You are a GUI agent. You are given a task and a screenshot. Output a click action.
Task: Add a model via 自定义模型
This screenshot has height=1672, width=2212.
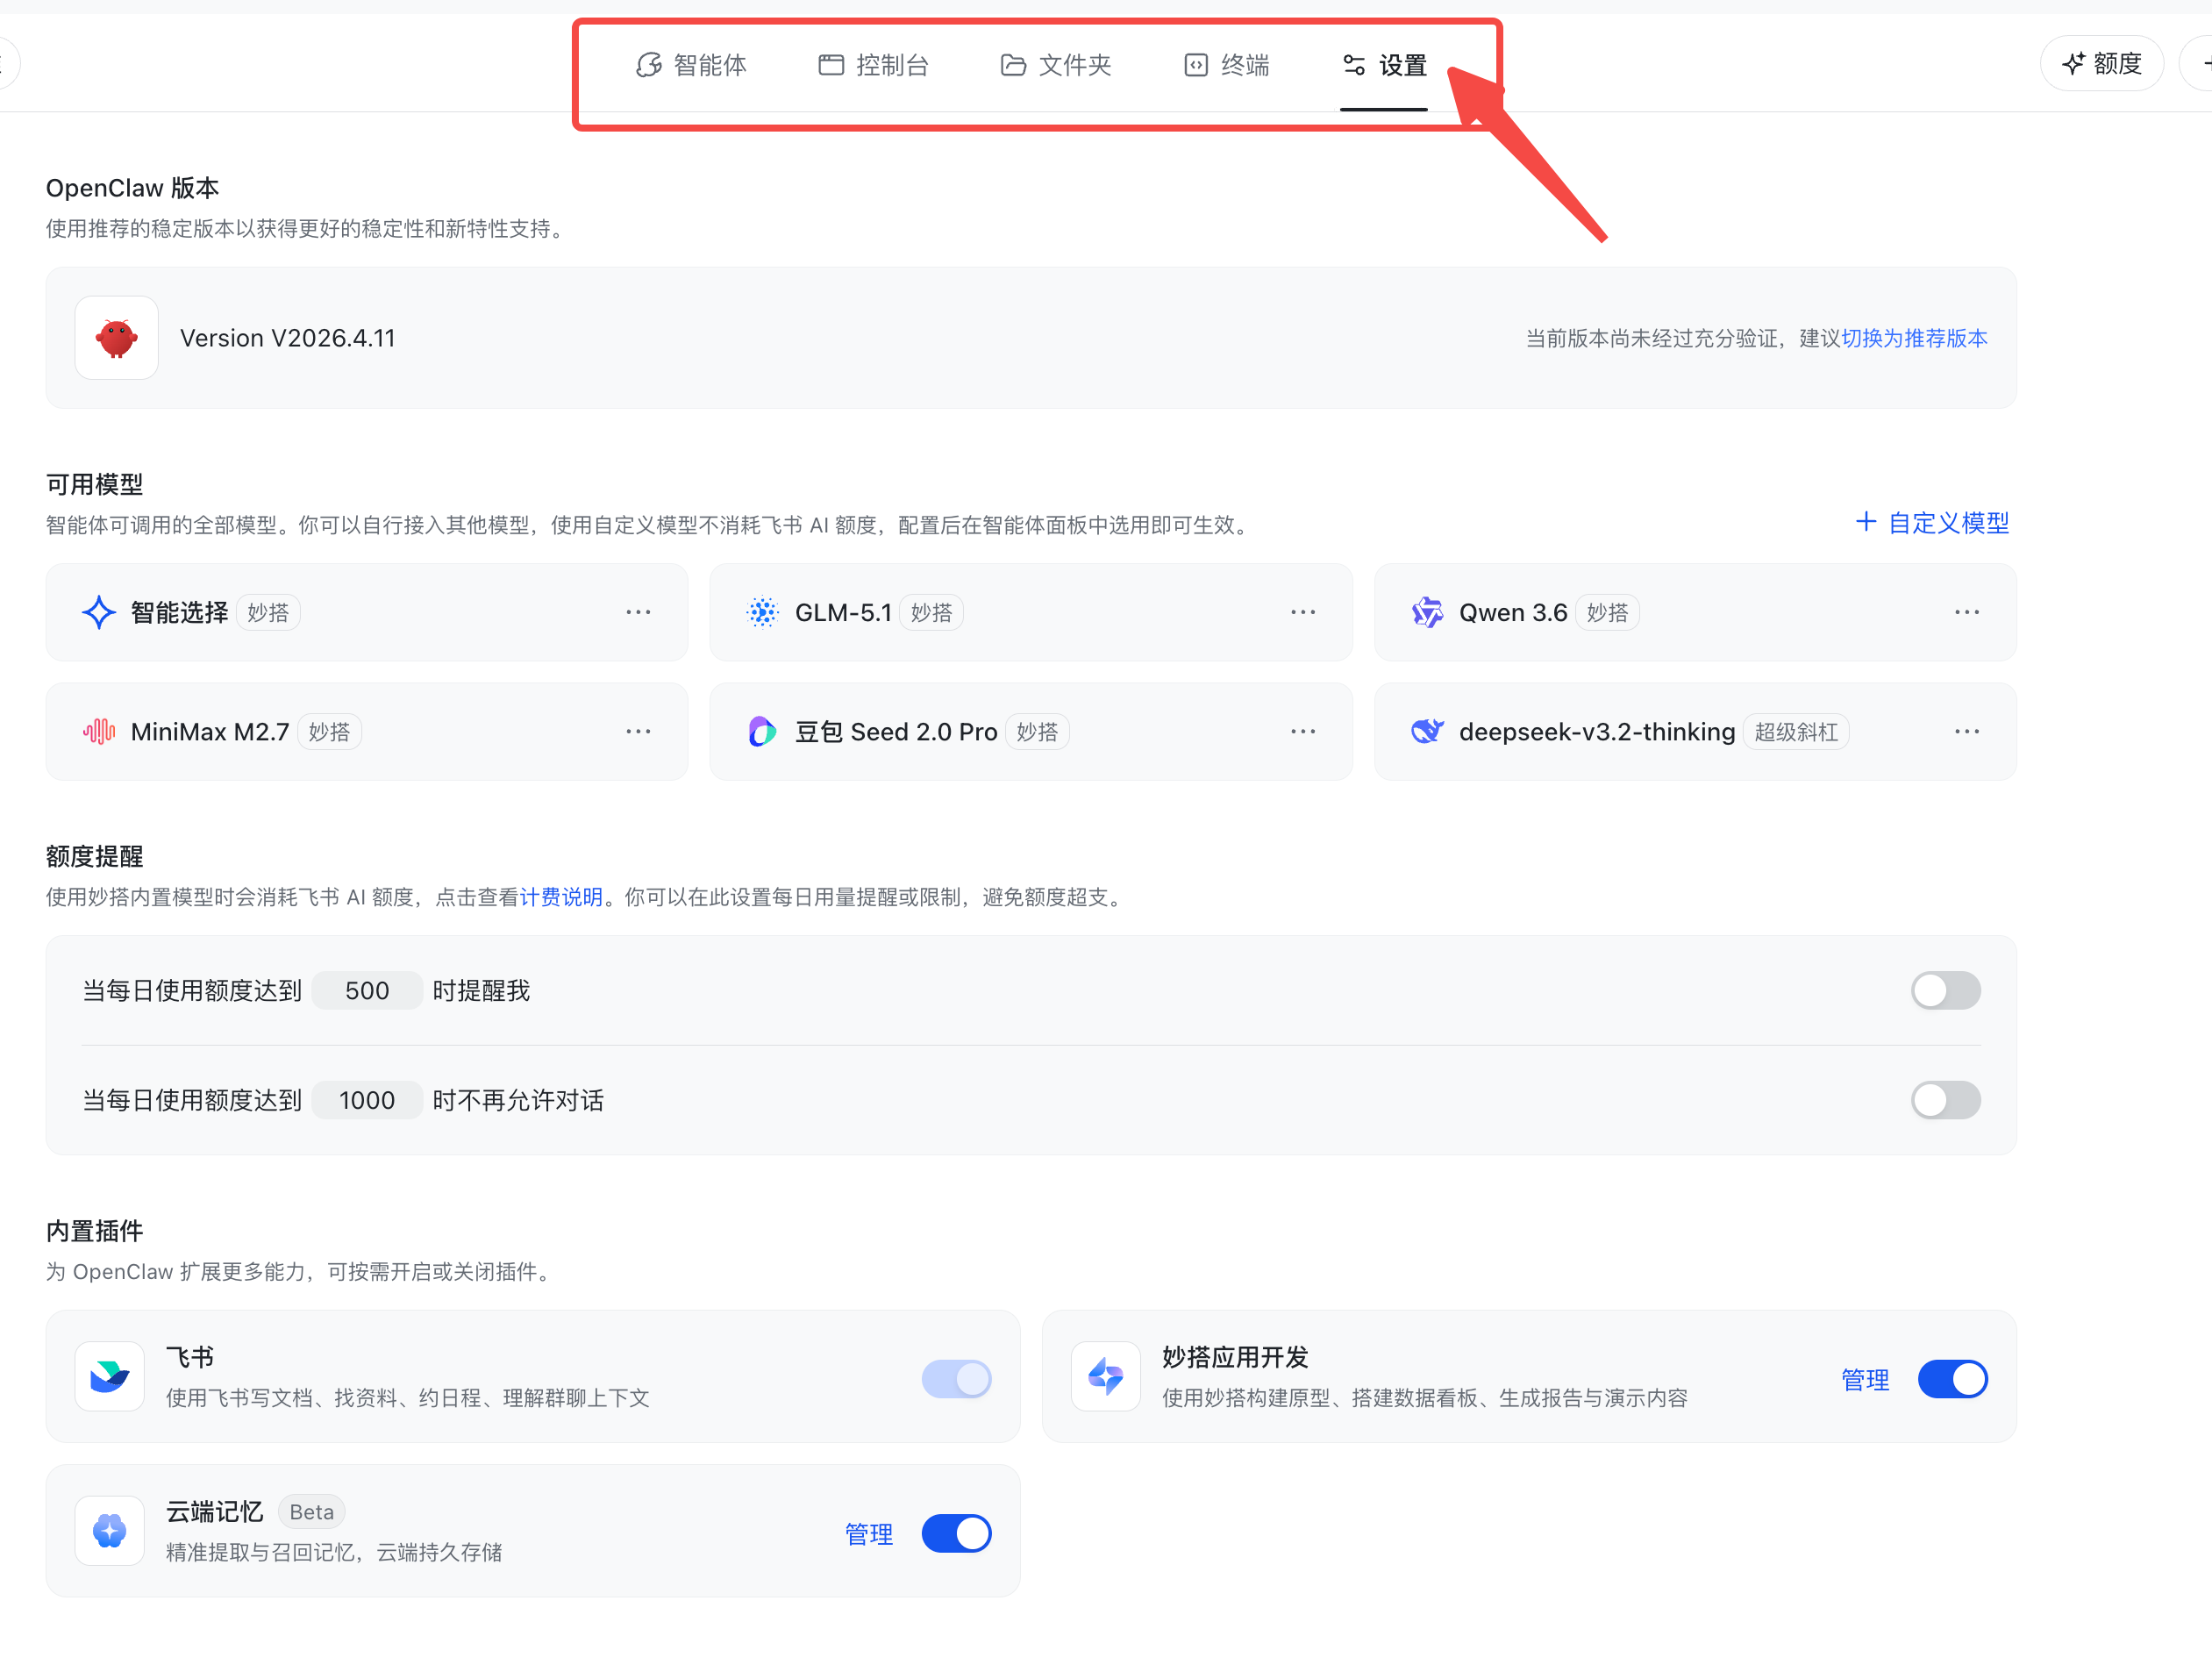[1932, 523]
